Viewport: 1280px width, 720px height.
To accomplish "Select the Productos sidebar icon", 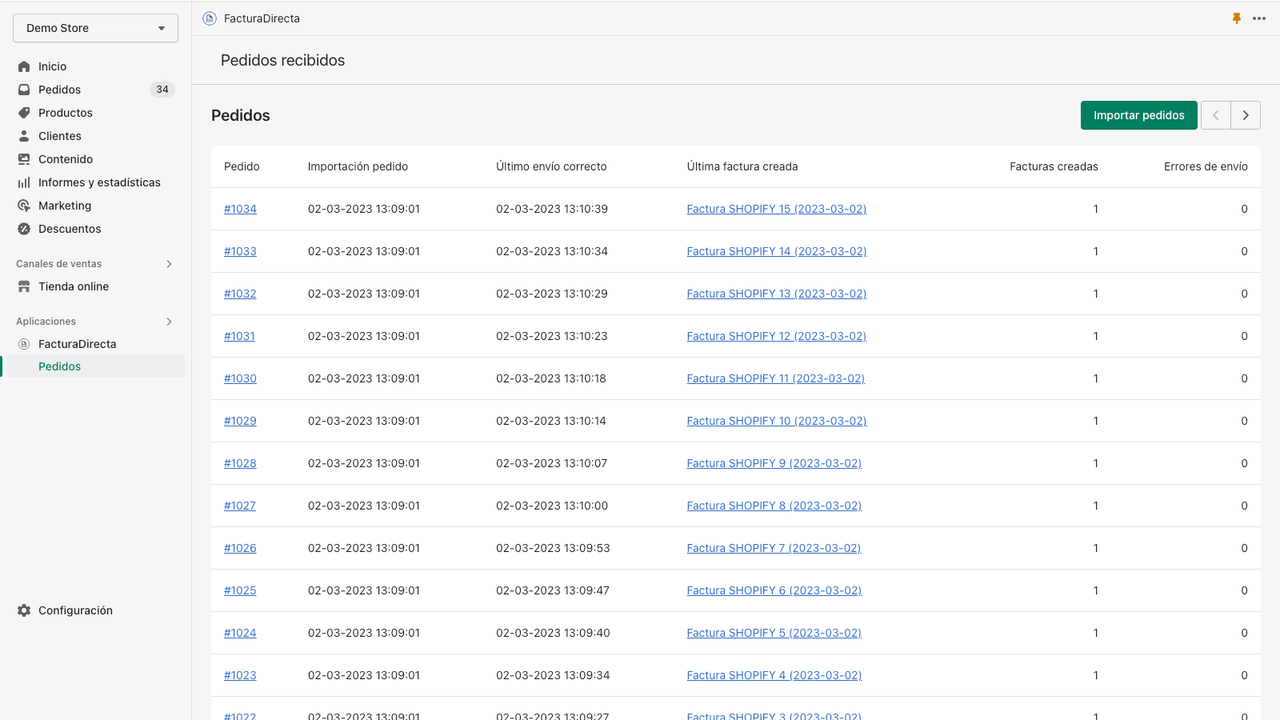I will pyautogui.click(x=24, y=112).
